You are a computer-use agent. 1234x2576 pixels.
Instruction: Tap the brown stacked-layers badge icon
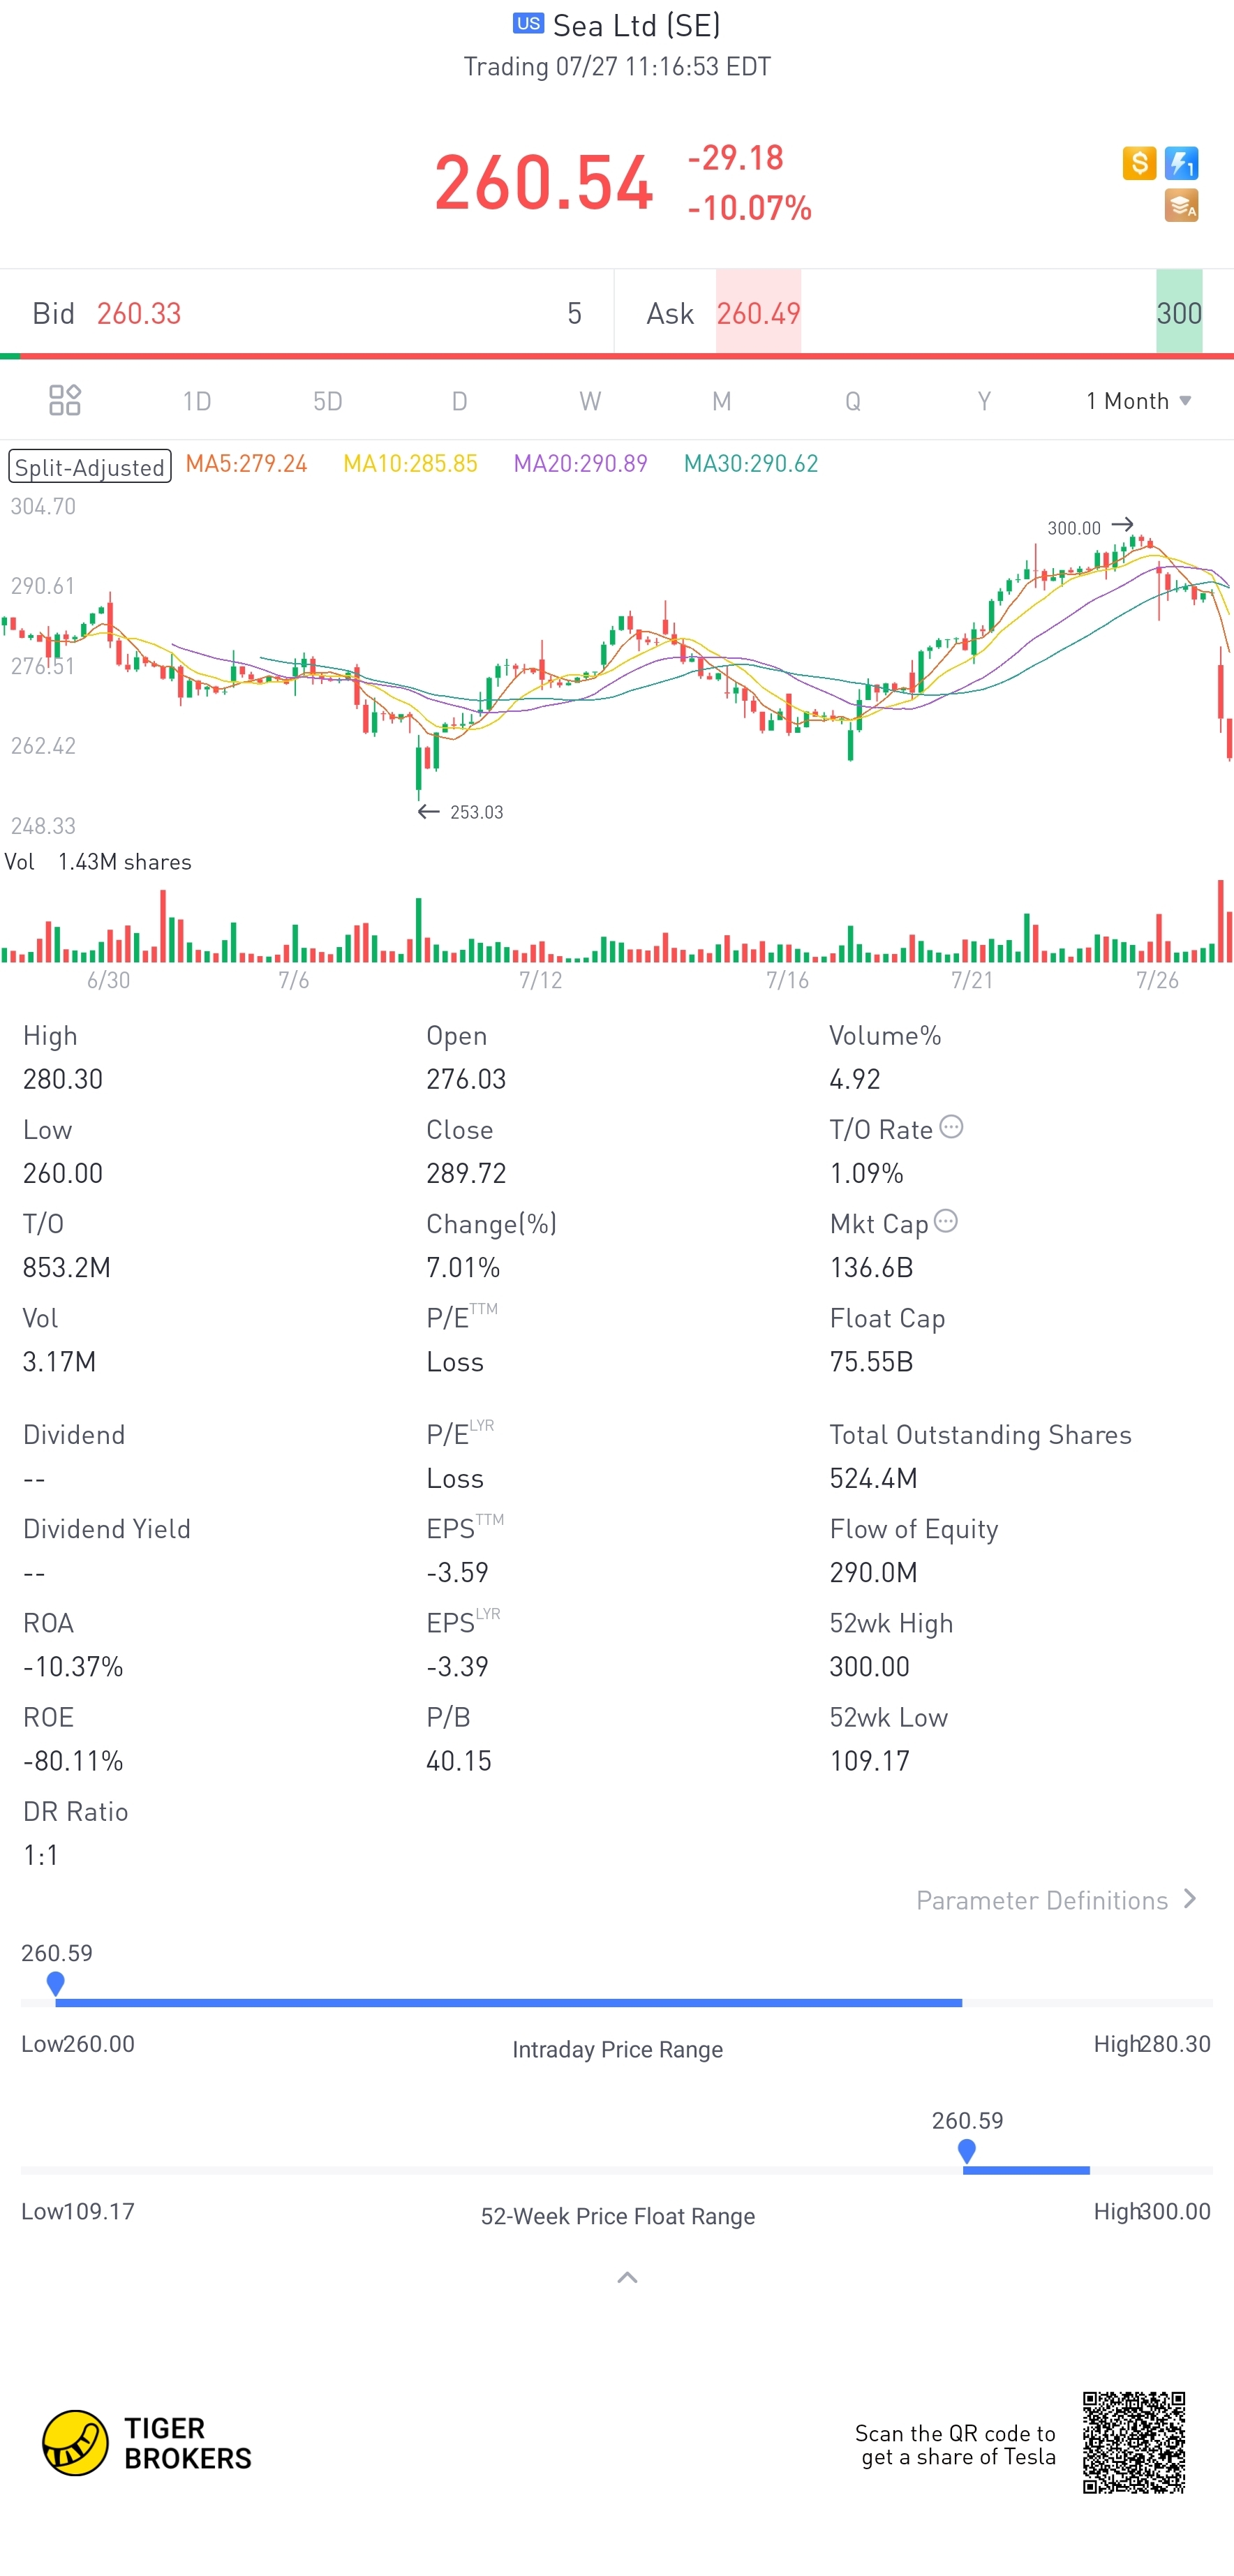(1182, 205)
